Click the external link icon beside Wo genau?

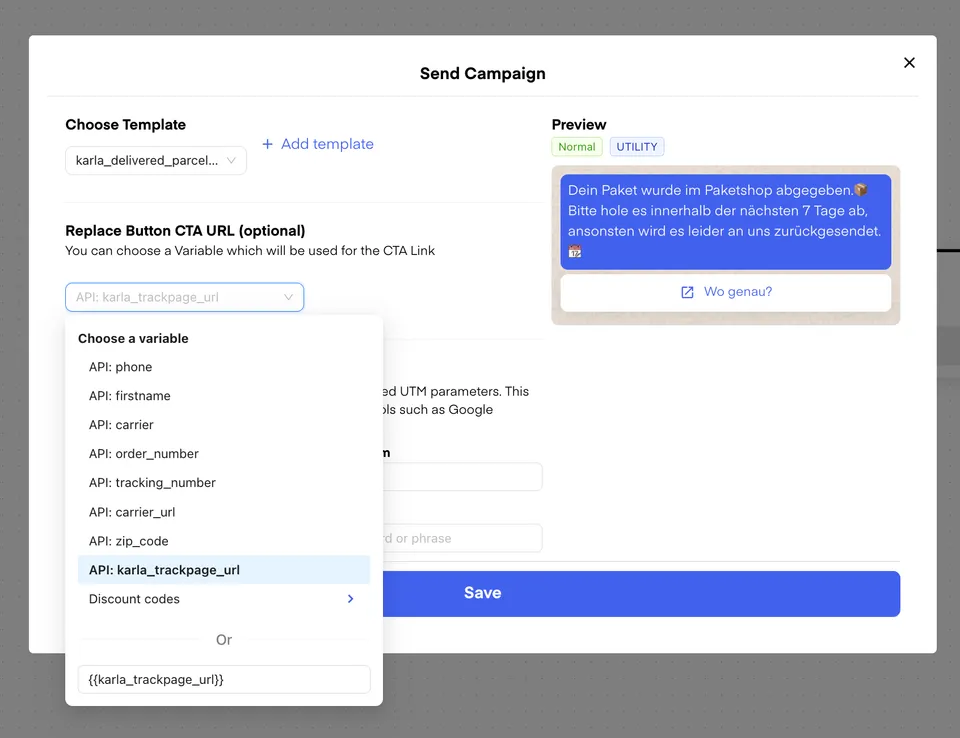pyautogui.click(x=687, y=292)
